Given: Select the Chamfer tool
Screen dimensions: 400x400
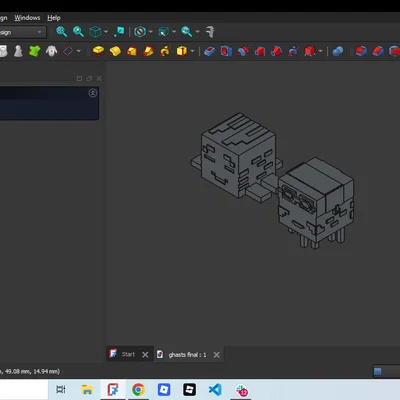Looking at the screenshot, I should pos(378,51).
